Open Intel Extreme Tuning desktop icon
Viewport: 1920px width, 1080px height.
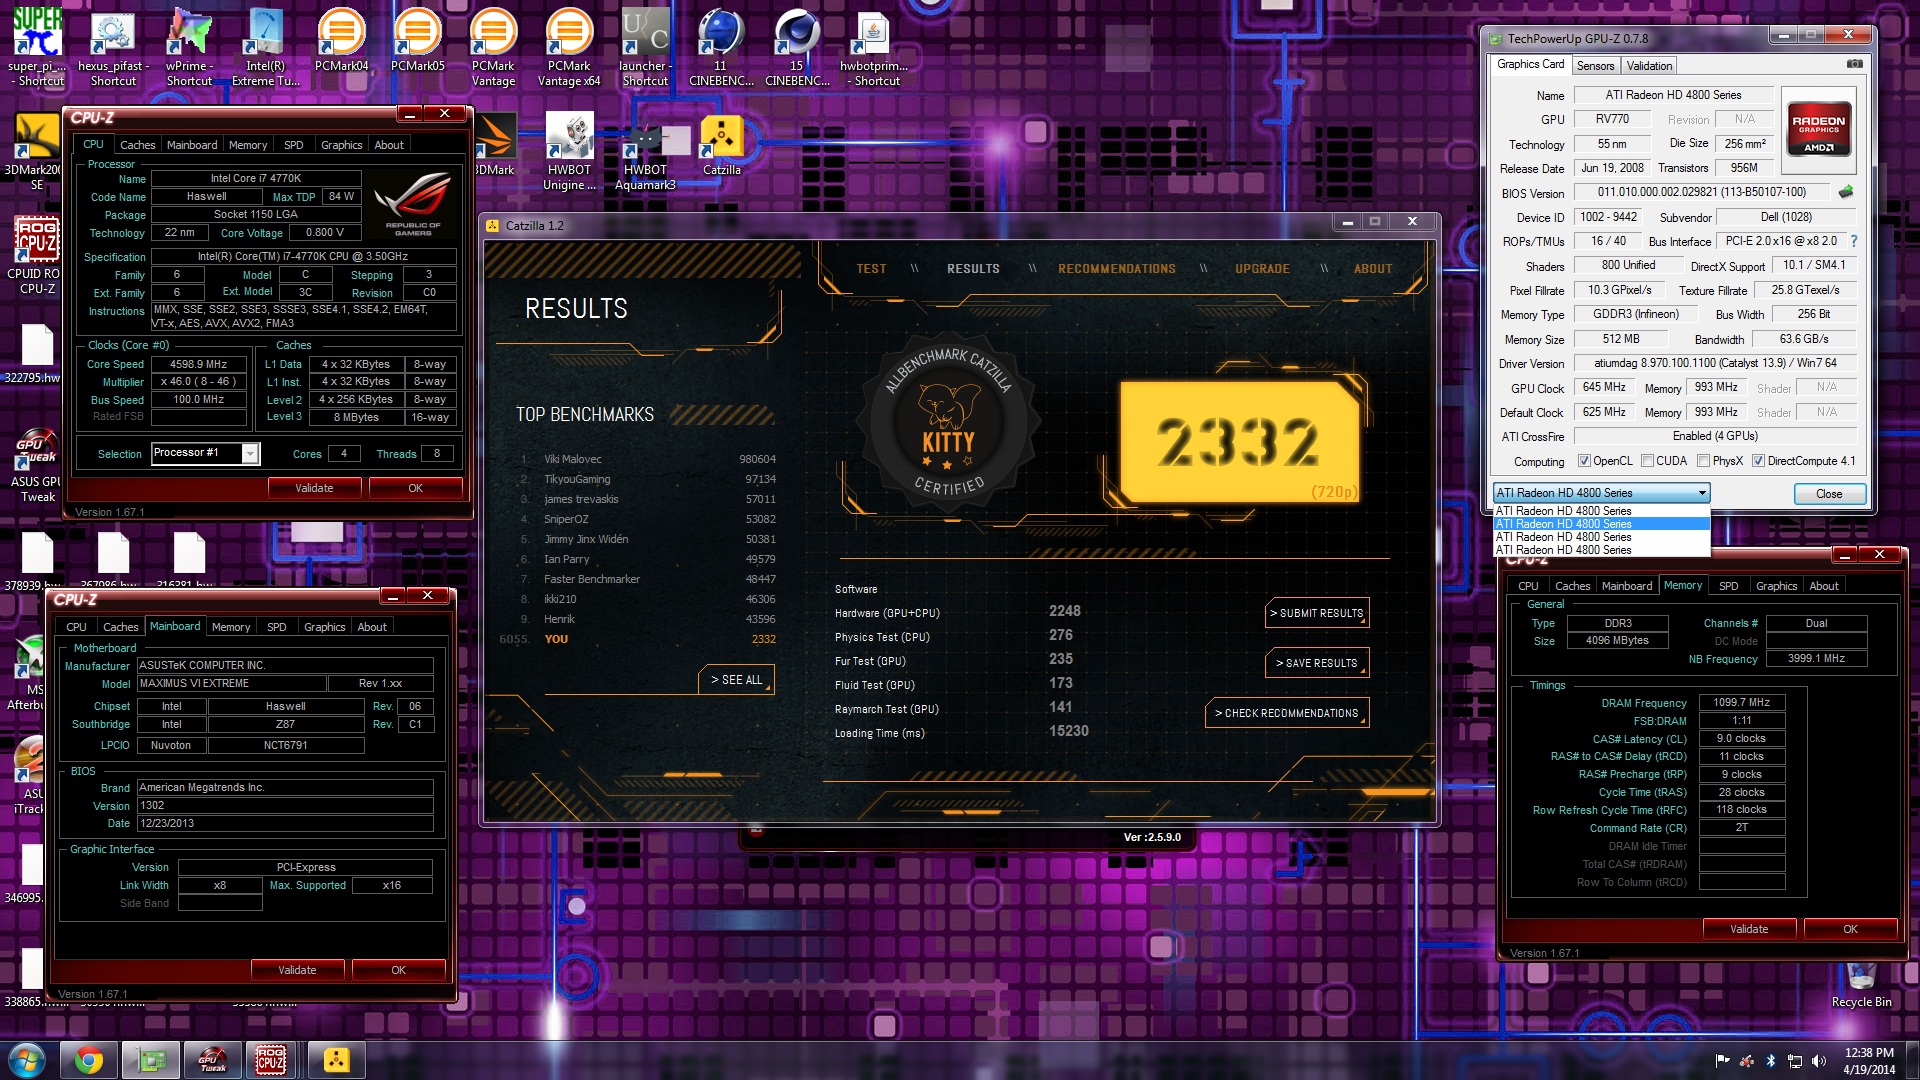tap(265, 47)
